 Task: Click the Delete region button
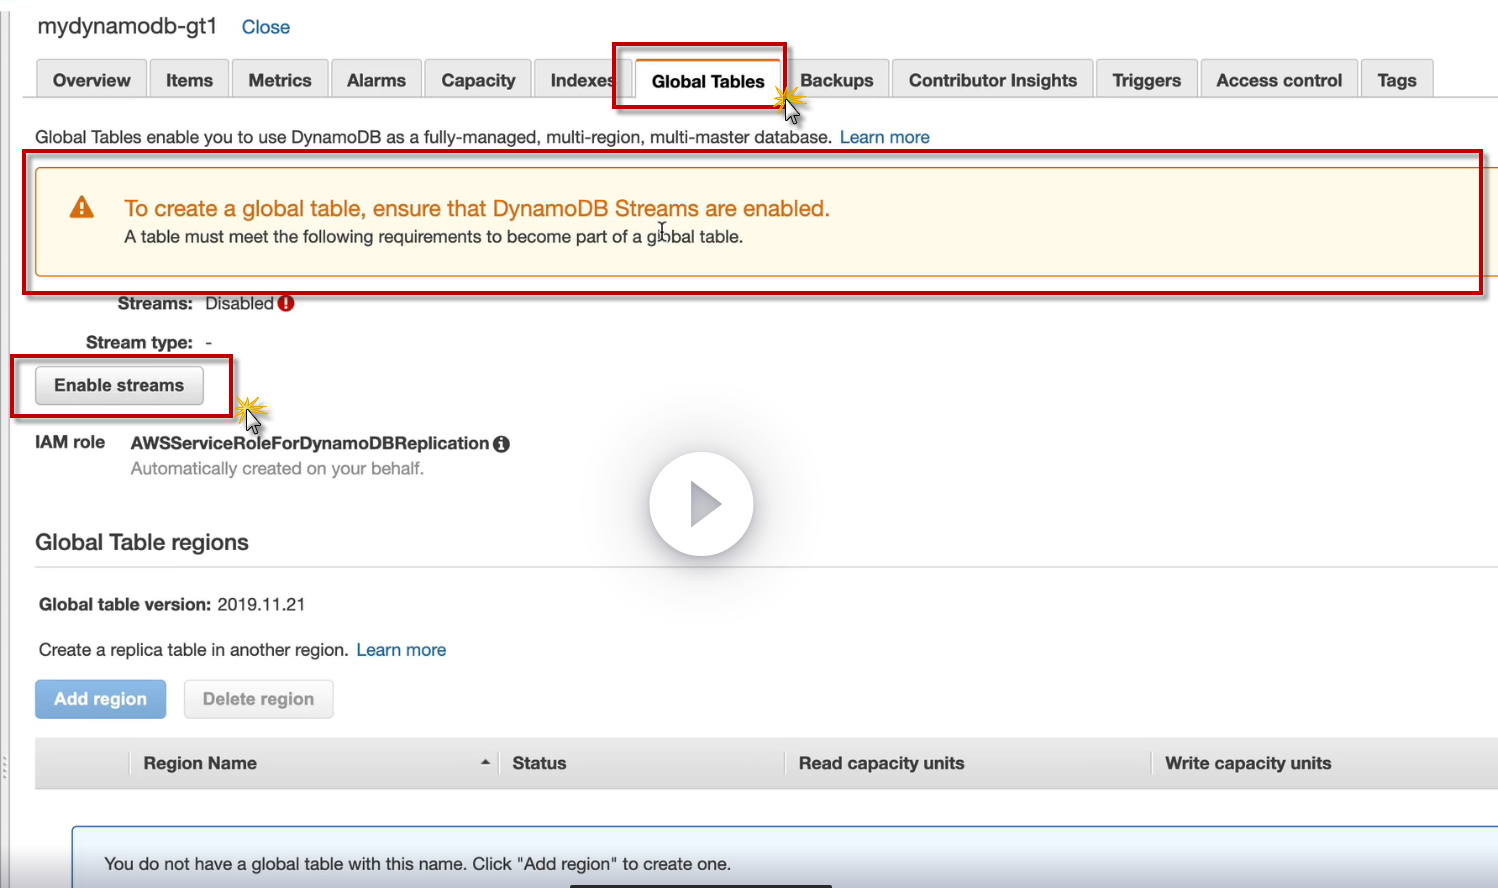click(258, 699)
